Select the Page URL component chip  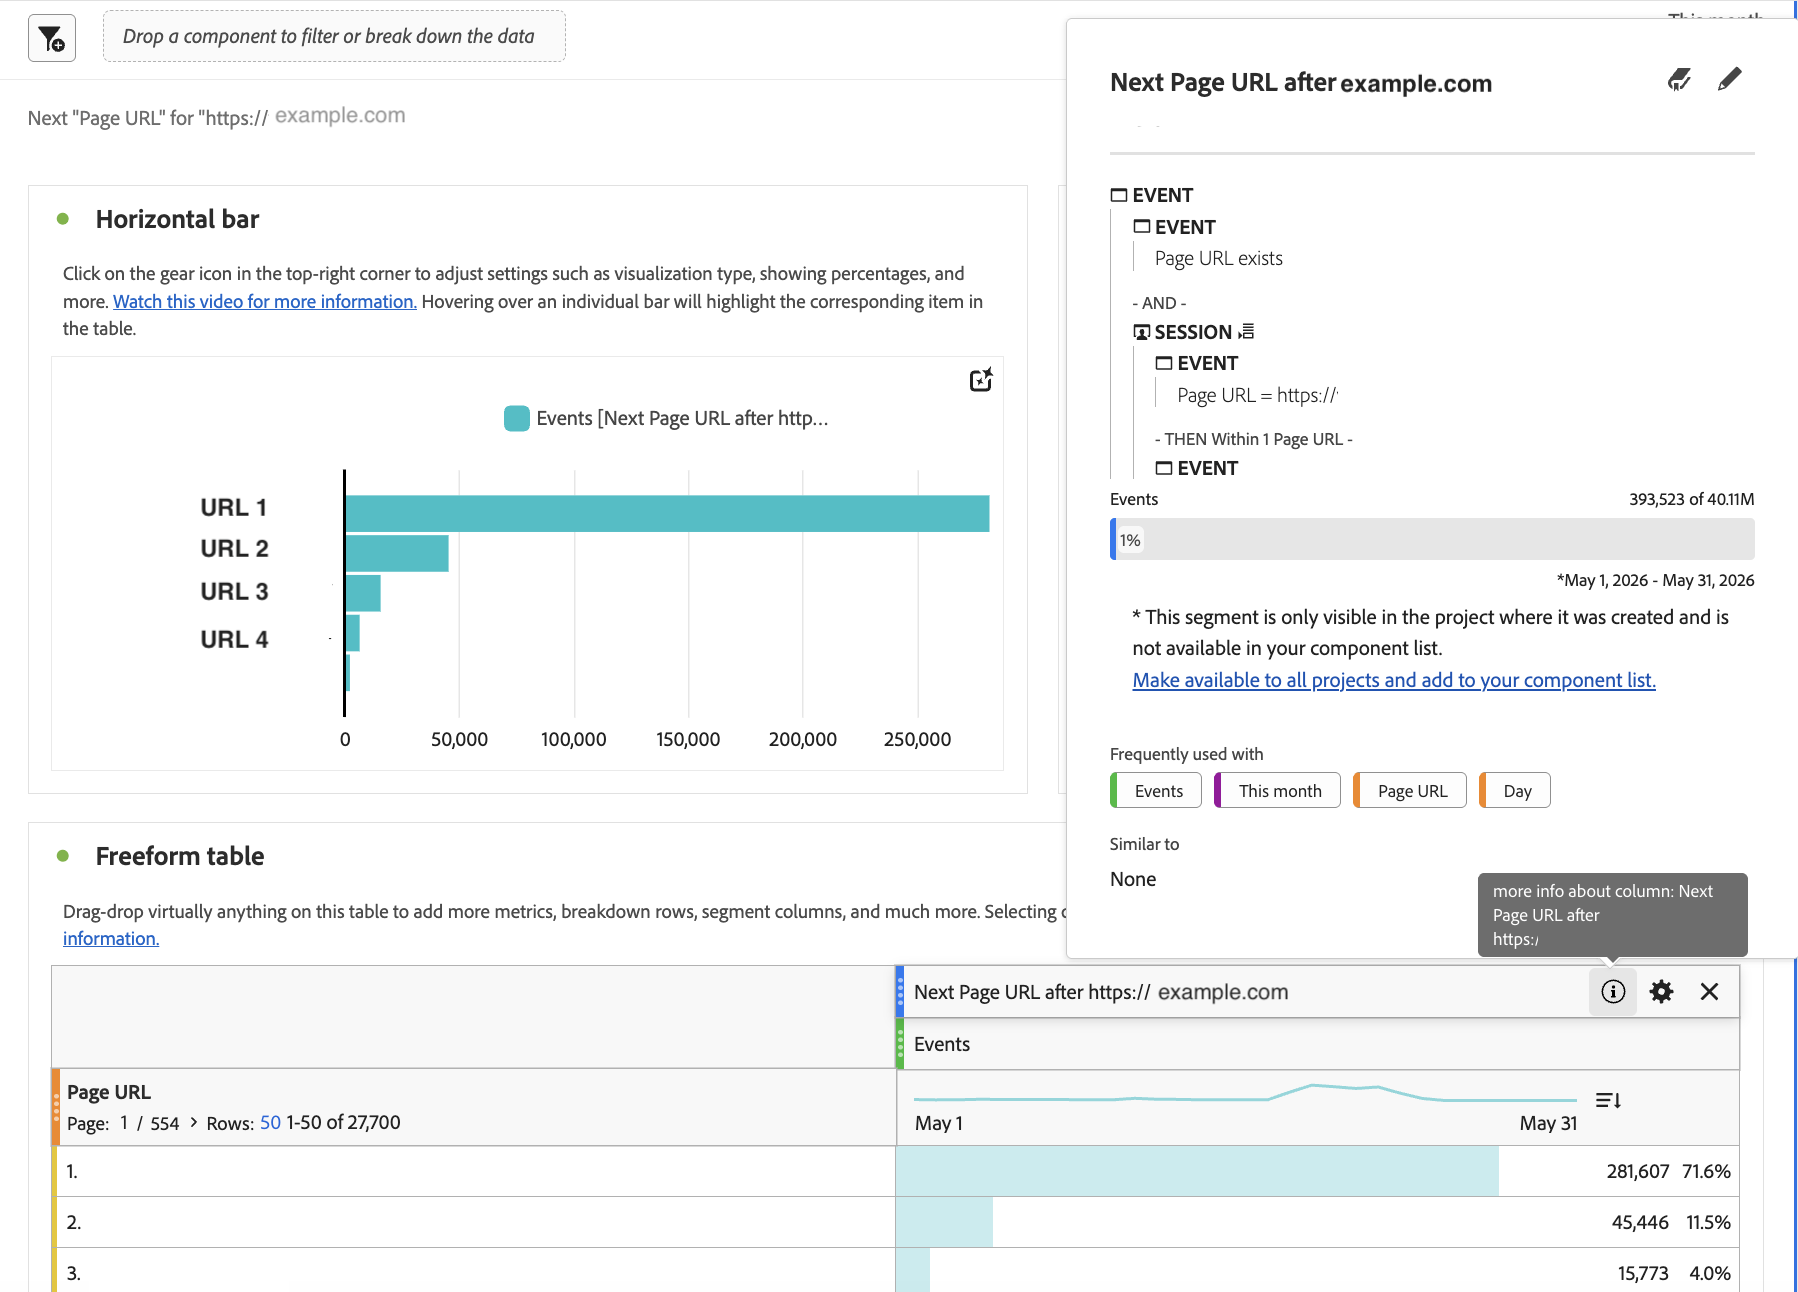[x=1410, y=790]
